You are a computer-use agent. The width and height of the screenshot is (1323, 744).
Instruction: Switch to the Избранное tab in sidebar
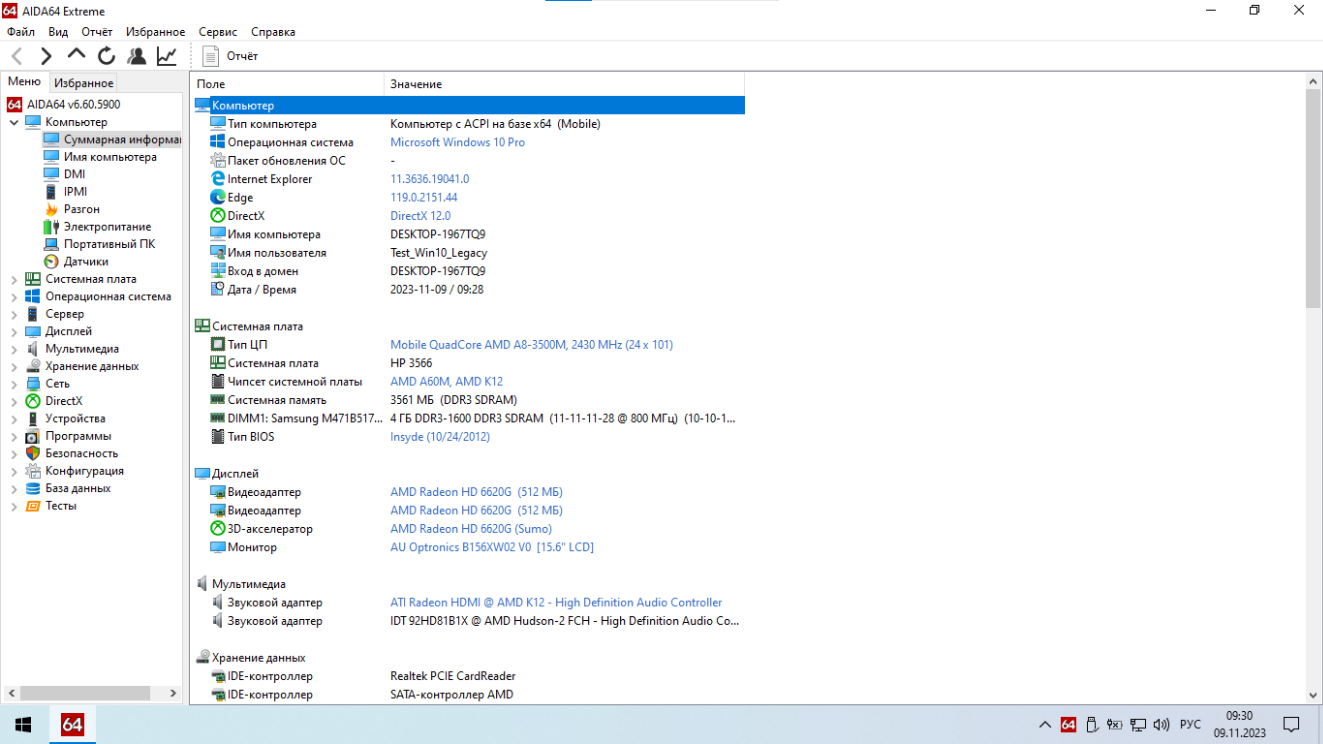[84, 83]
